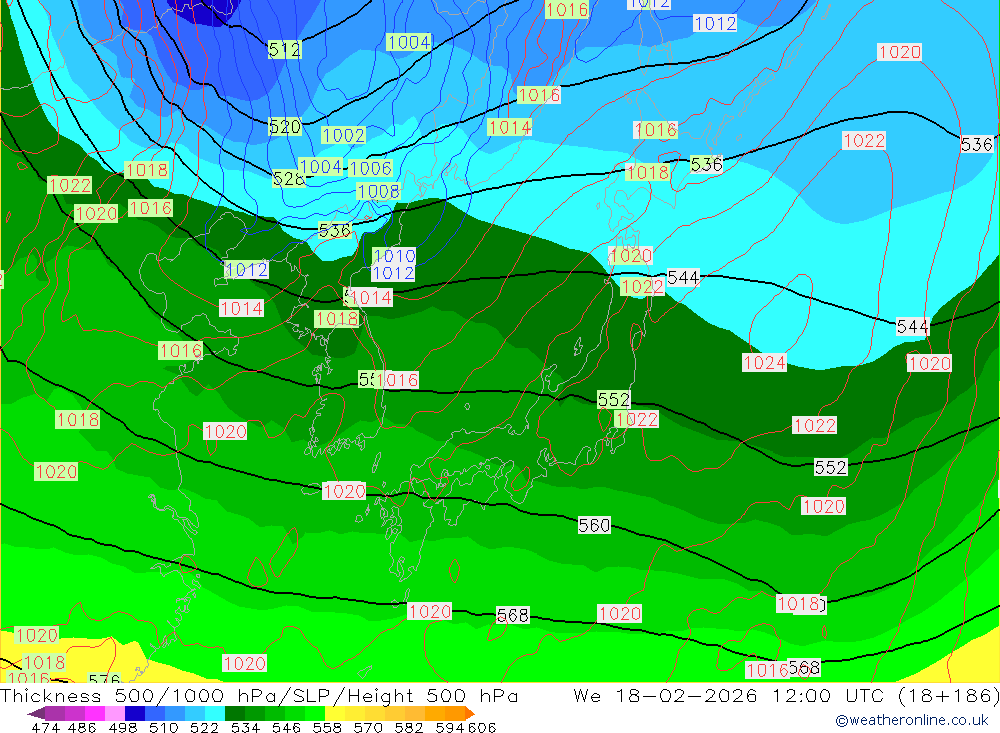Image resolution: width=1000 pixels, height=733 pixels.
Task: Click the 534 legend scale value
Action: tap(246, 728)
